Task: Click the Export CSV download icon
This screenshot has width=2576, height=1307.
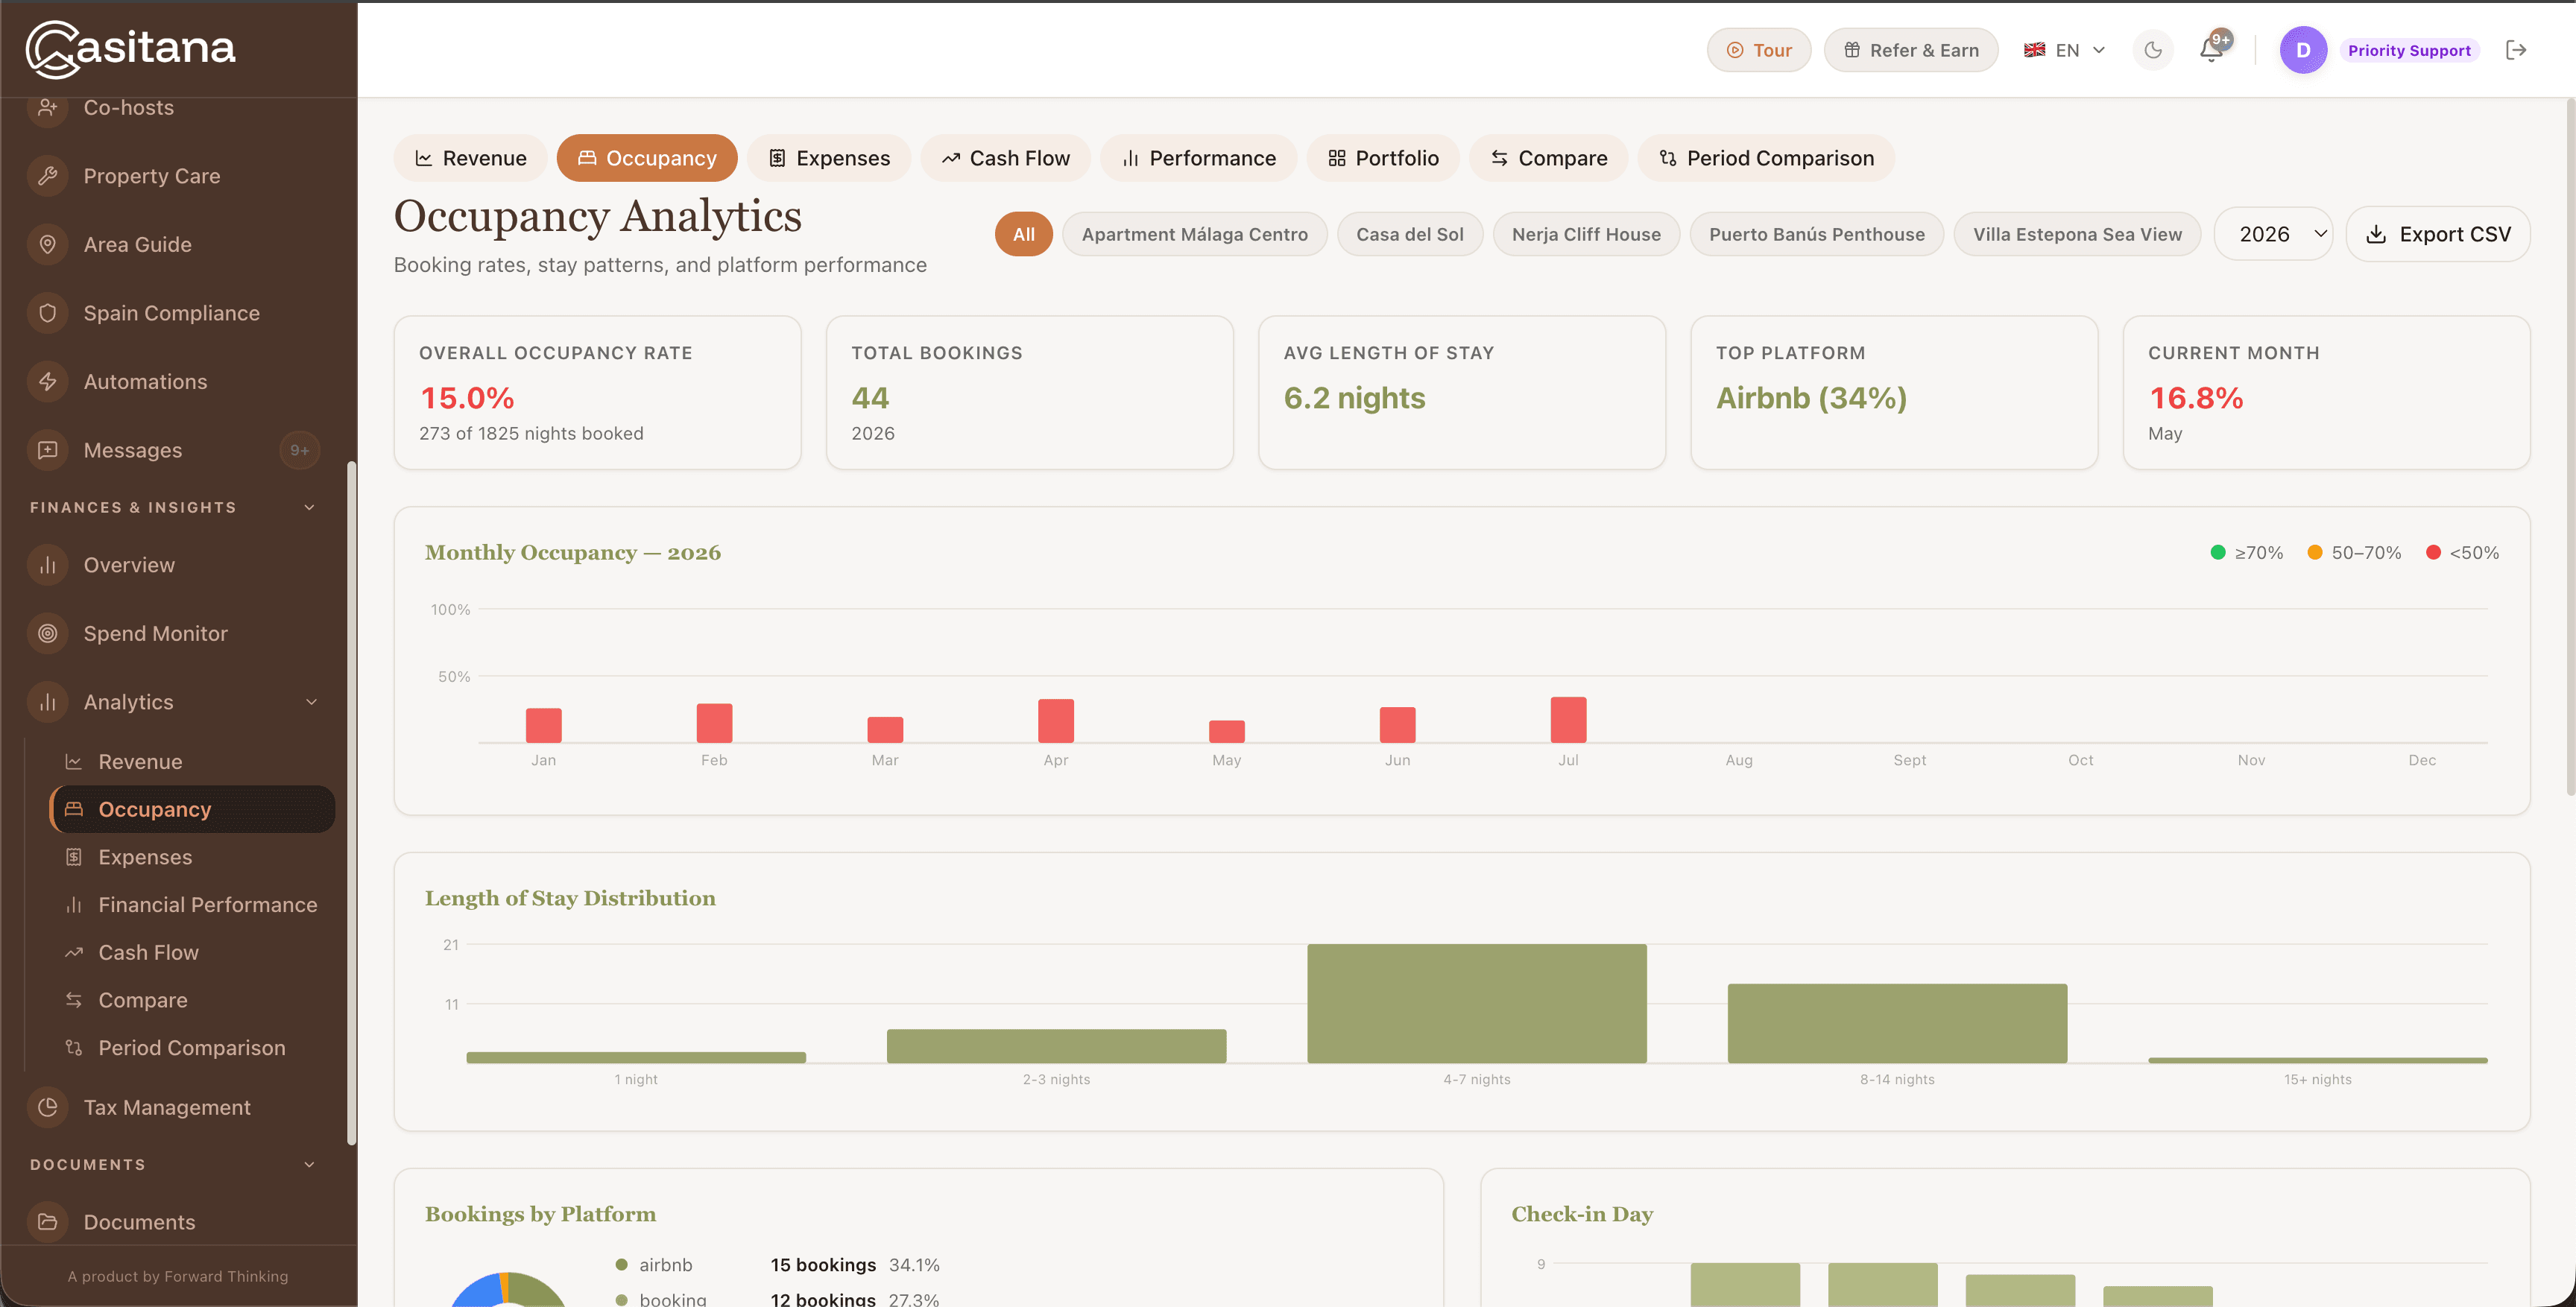Action: (2376, 234)
